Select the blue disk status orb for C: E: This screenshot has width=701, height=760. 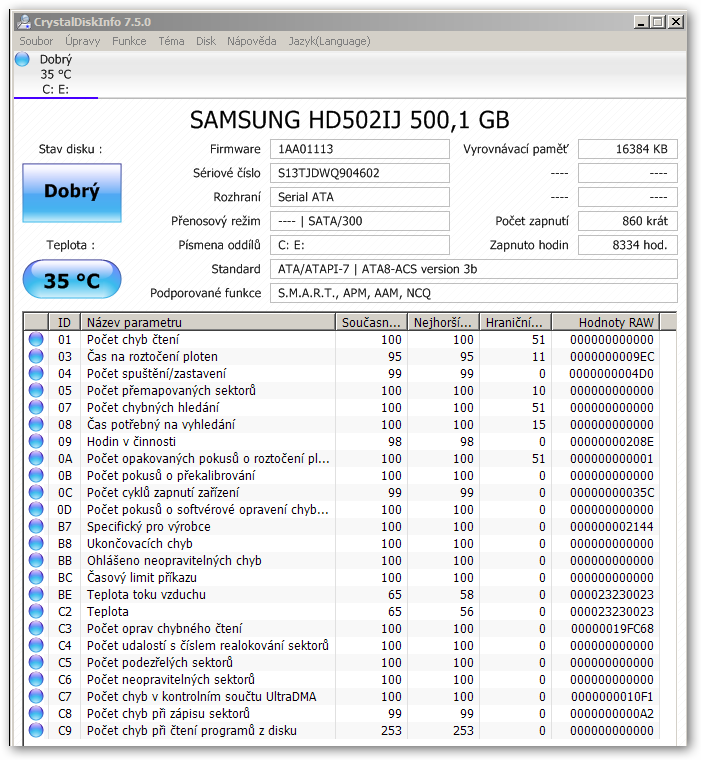22,59
